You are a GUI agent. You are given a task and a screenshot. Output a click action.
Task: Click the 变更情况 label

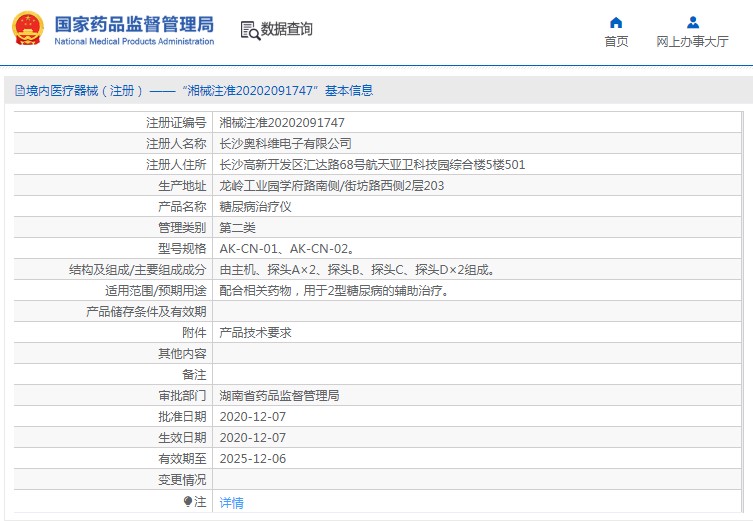(x=182, y=480)
